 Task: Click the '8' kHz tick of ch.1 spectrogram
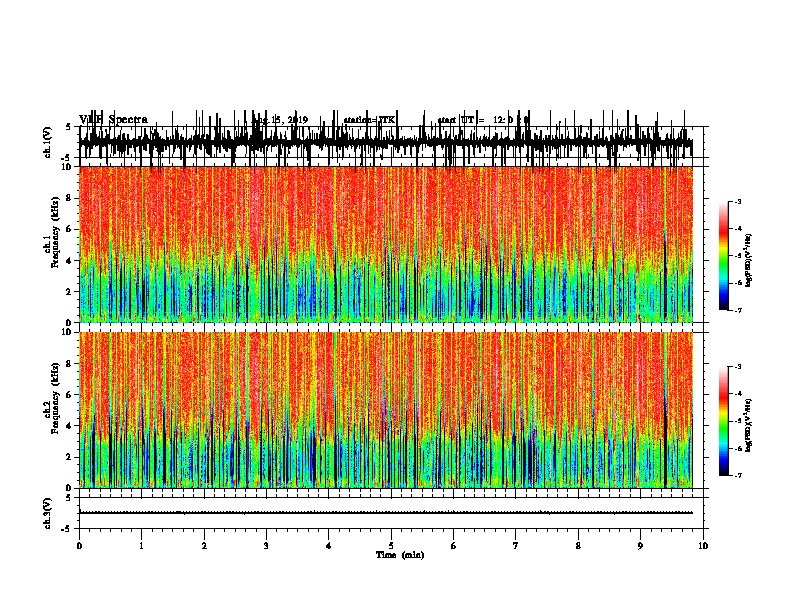click(x=70, y=198)
